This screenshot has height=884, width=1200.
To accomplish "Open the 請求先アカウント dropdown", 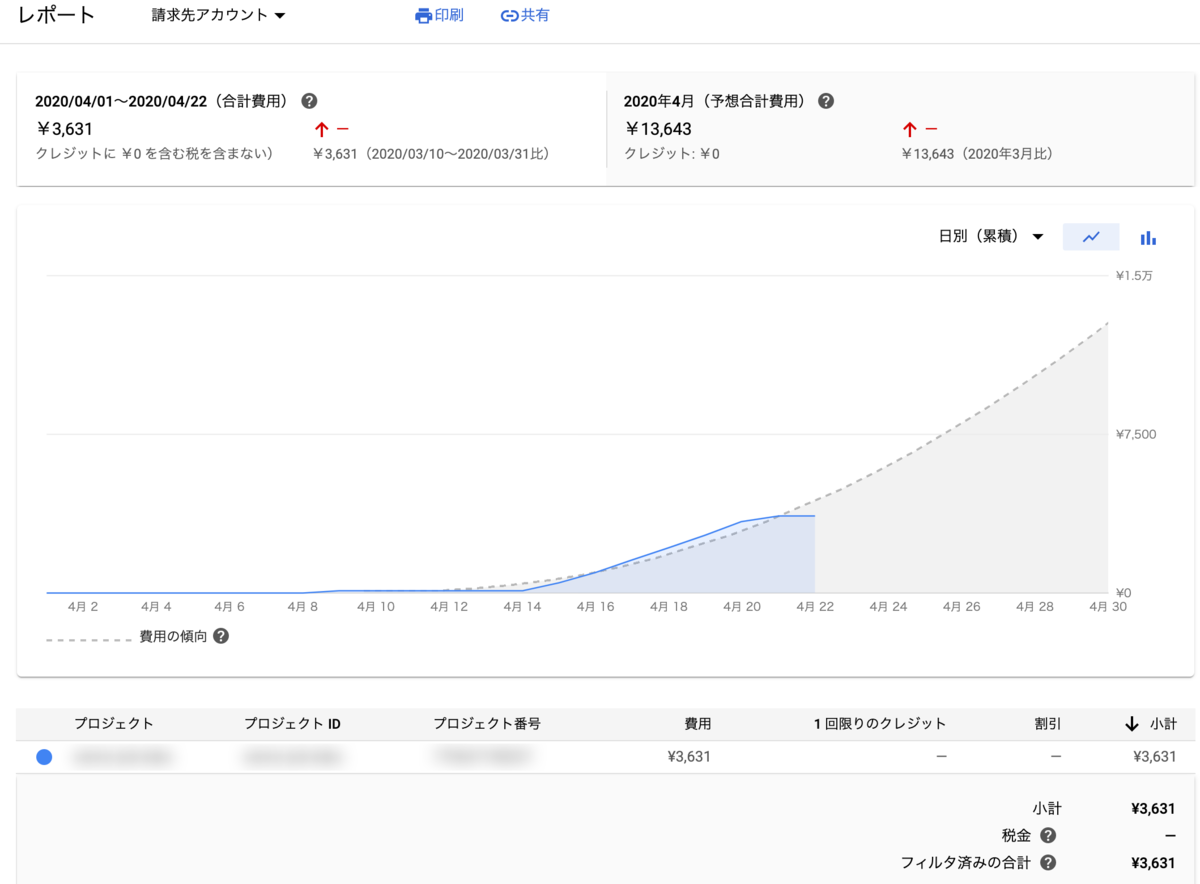I will (x=218, y=16).
